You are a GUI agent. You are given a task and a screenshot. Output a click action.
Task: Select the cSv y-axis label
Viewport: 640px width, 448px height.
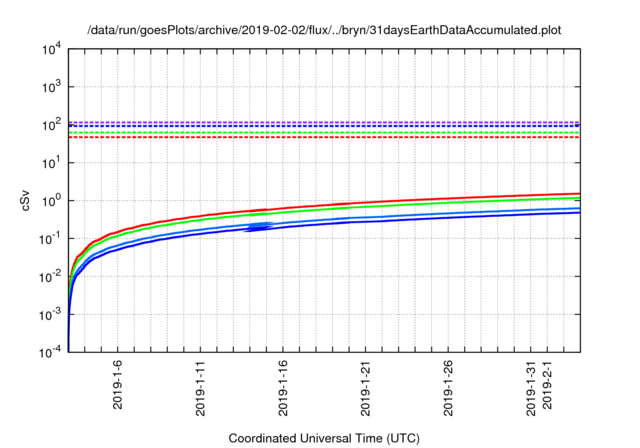coord(25,200)
